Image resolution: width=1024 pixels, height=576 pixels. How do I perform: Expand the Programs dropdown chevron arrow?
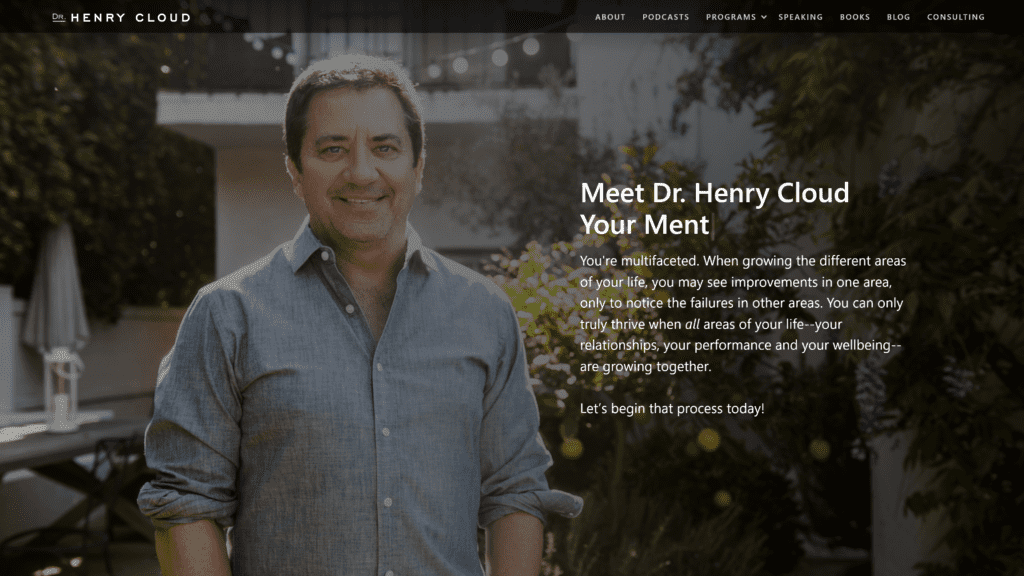pyautogui.click(x=763, y=17)
